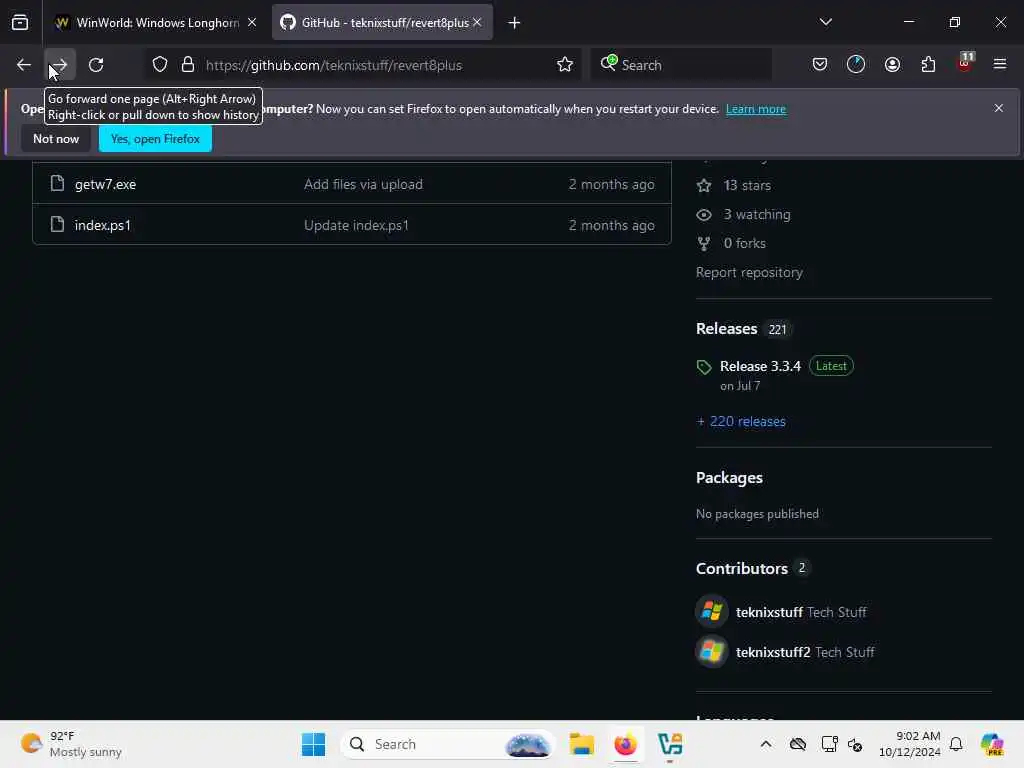This screenshot has height=768, width=1024.
Task: Dismiss the Firefox notification bar
Action: pos(999,108)
